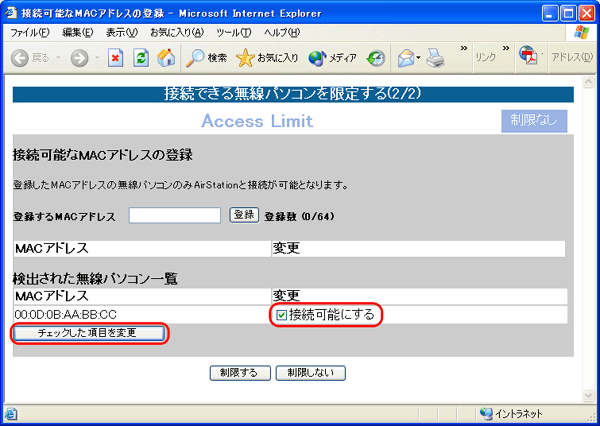Click the 制限しない button
The width and height of the screenshot is (600, 426).
coord(311,373)
